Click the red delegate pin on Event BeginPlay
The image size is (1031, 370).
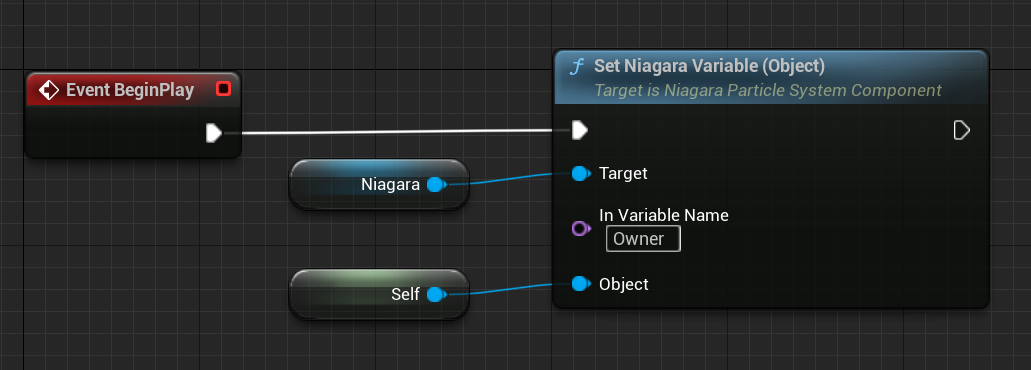224,89
